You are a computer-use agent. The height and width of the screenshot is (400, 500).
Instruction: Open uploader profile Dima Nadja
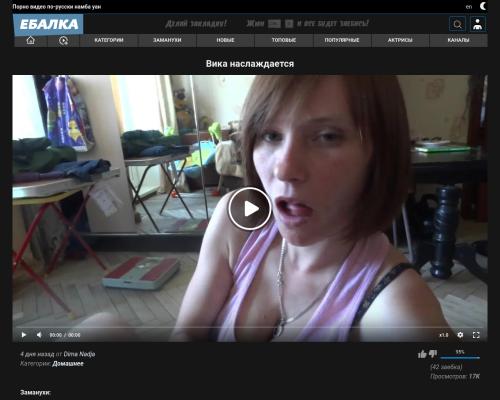pos(79,354)
